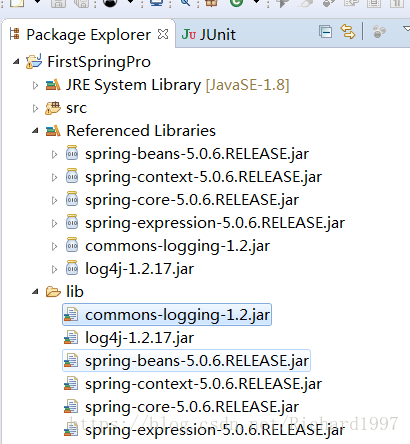This screenshot has width=410, height=444.
Task: Click spring-core jar file icon in lib folder
Action: (71, 407)
